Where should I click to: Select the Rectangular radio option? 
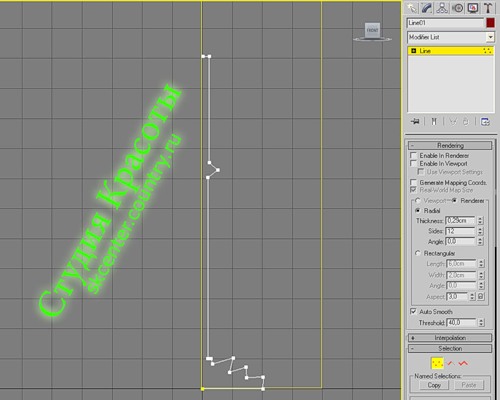tap(418, 253)
